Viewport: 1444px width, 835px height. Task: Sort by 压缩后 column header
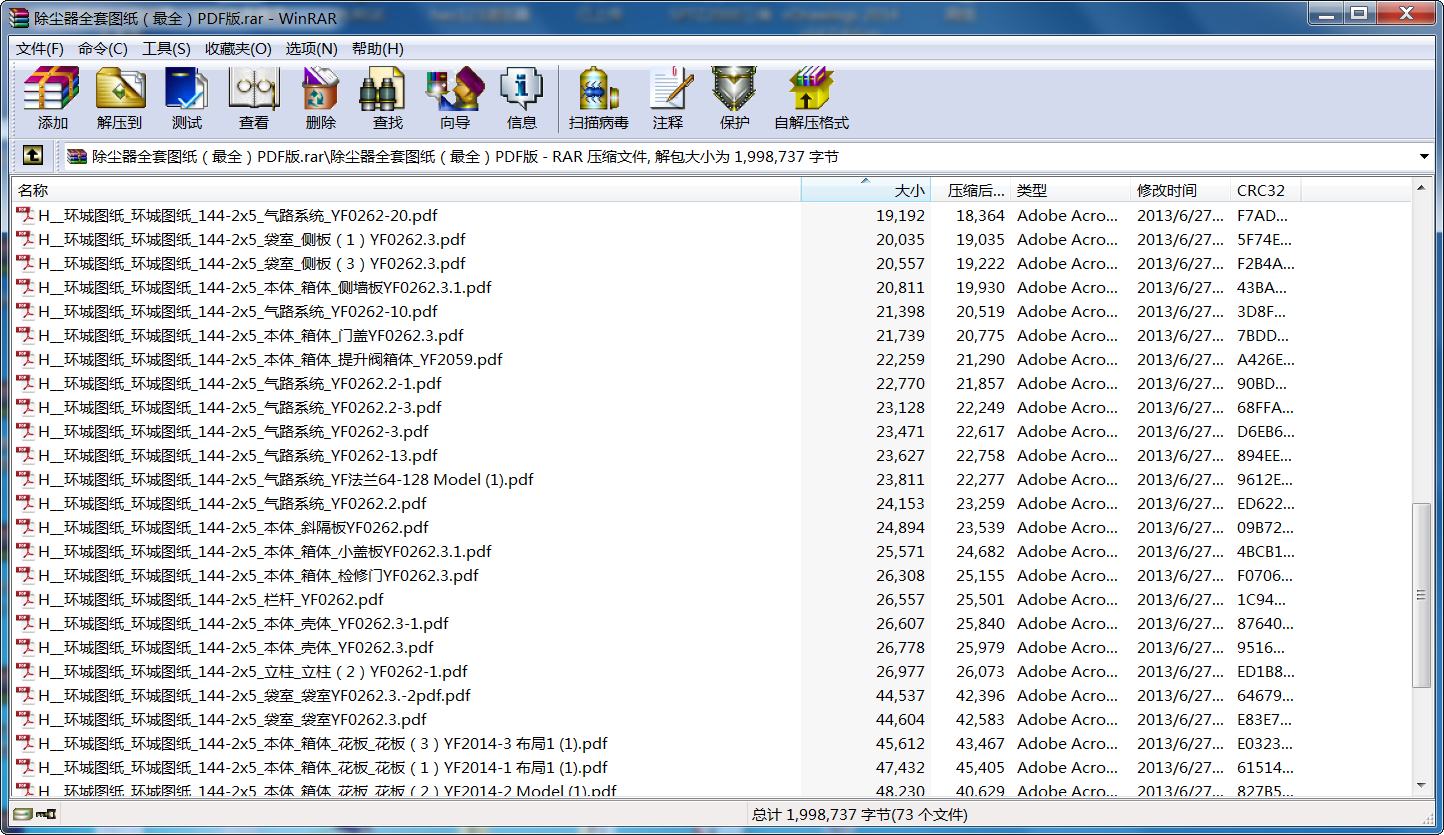[x=971, y=190]
